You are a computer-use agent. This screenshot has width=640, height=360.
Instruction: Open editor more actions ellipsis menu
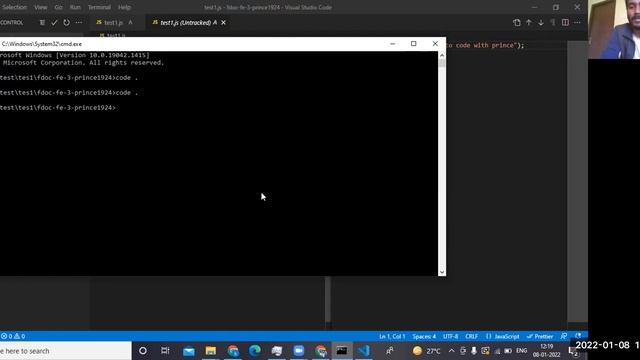coord(577,22)
